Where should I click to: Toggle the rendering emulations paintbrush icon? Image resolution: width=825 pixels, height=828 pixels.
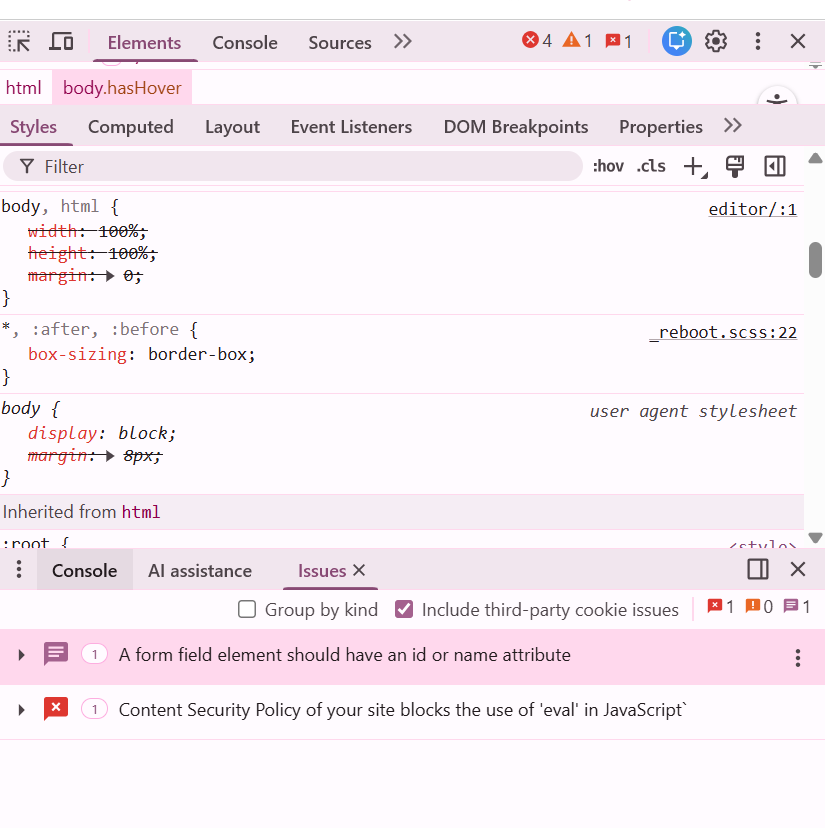click(x=735, y=166)
